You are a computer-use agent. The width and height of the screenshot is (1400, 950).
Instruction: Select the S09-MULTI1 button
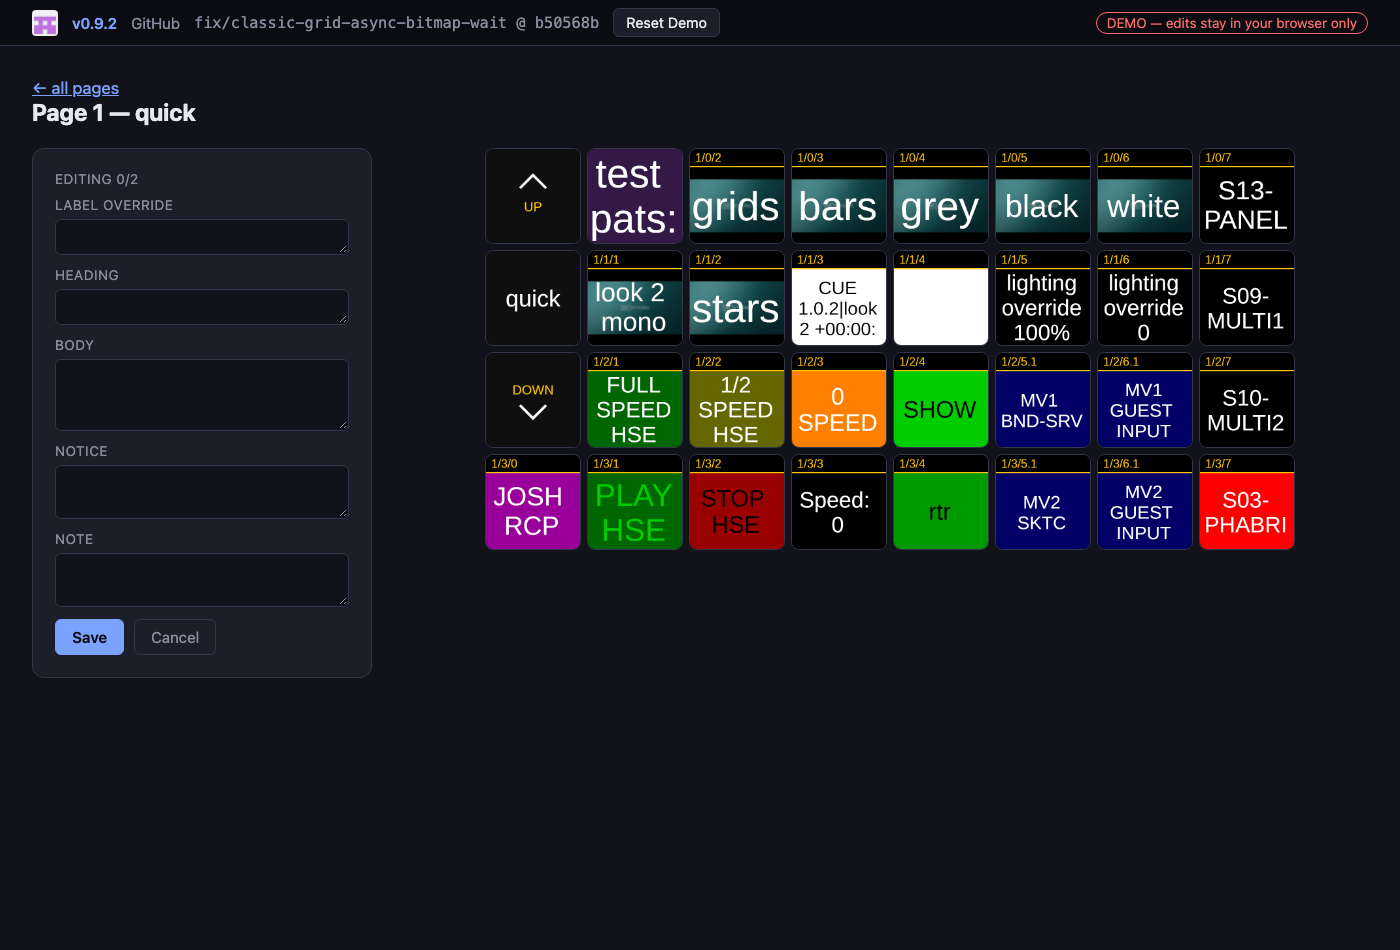pos(1247,298)
